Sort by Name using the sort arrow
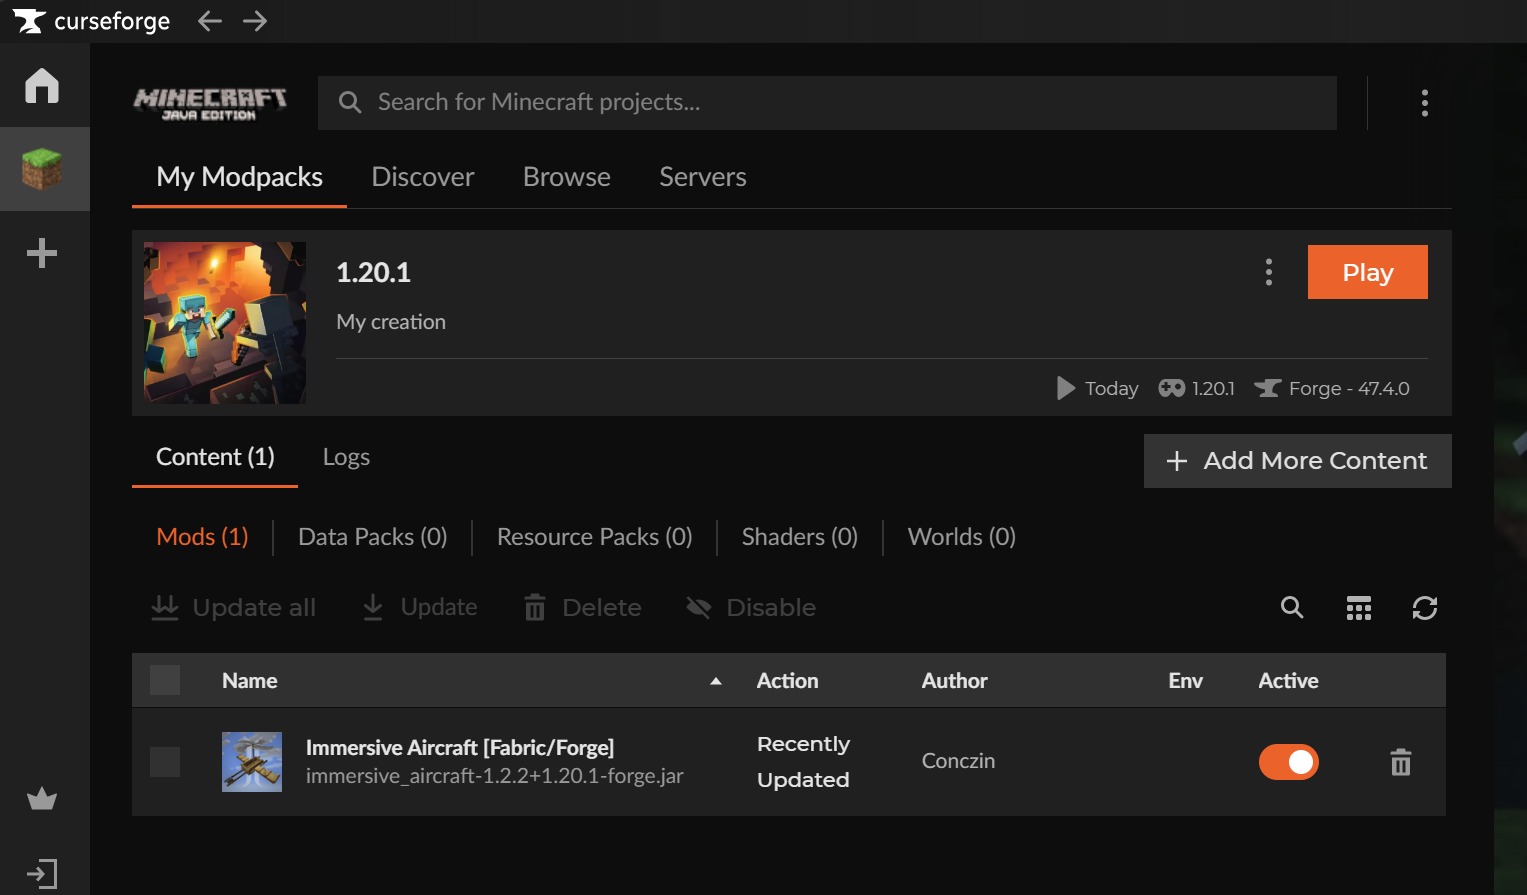Viewport: 1527px width, 895px height. click(x=716, y=681)
